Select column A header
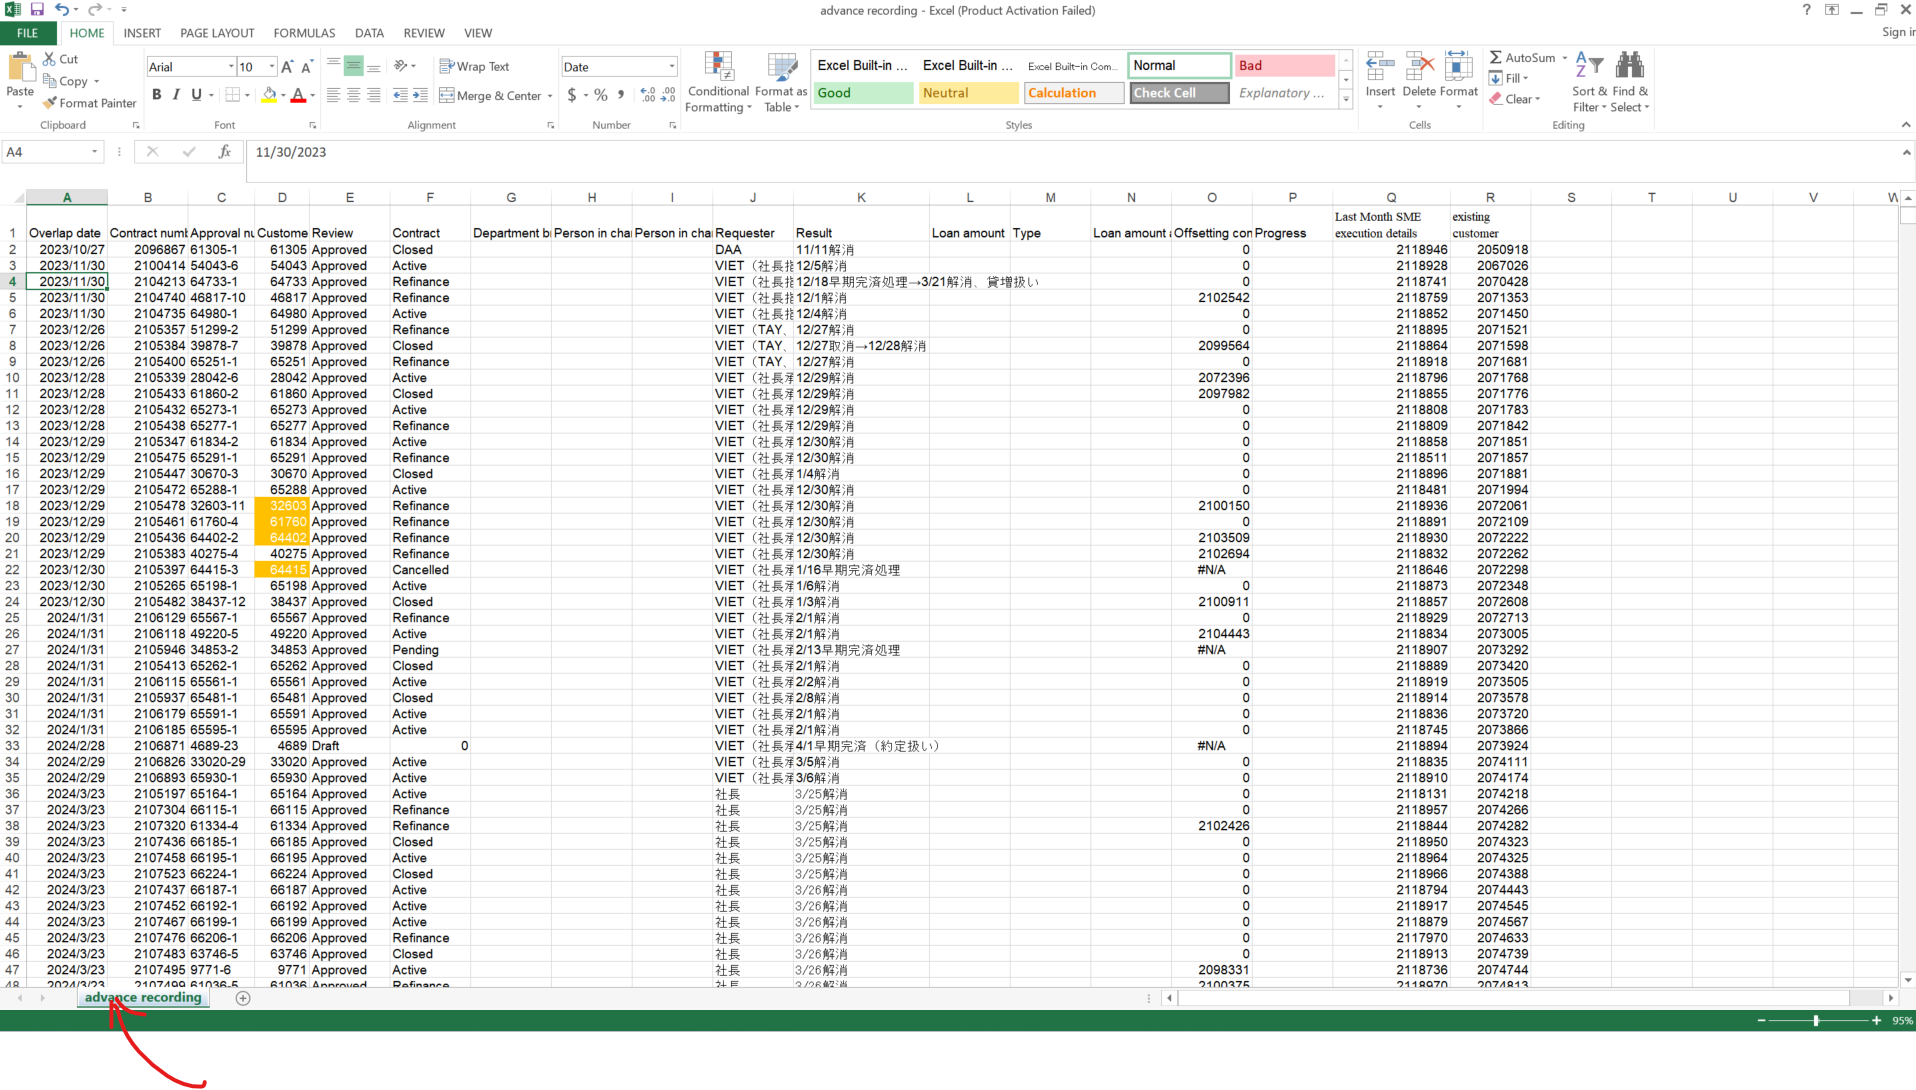Image resolution: width=1916 pixels, height=1090 pixels. click(x=67, y=197)
